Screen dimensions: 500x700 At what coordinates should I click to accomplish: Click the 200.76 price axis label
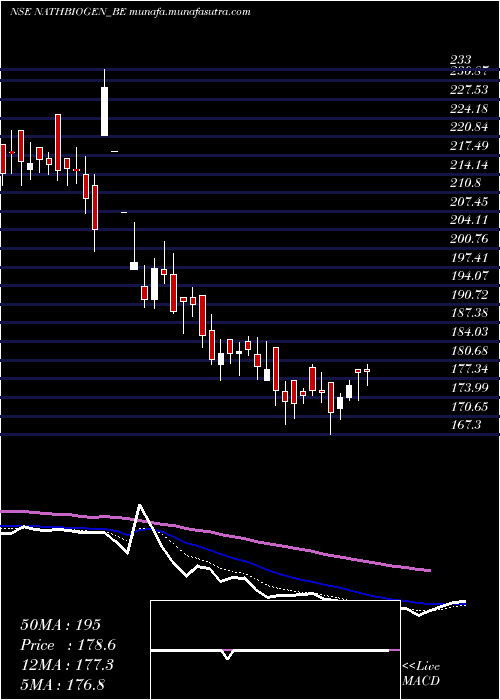click(469, 239)
